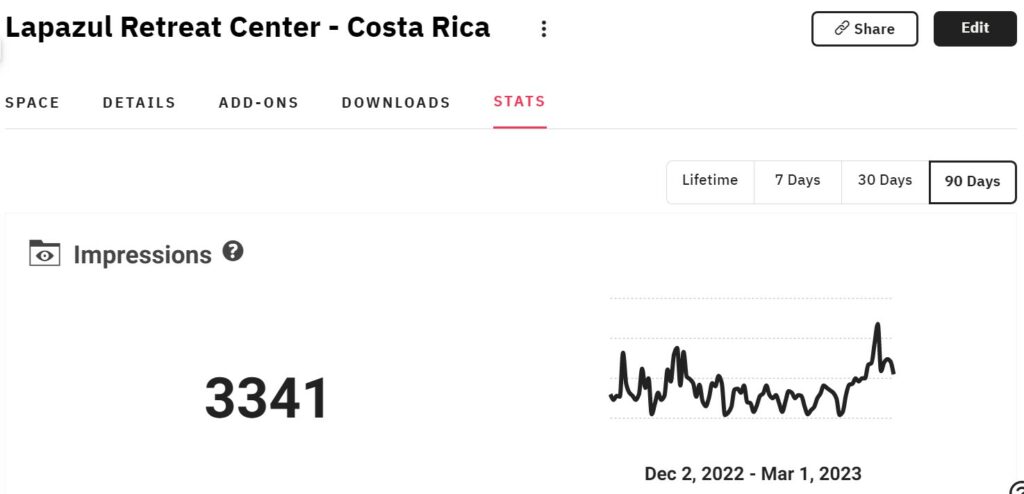Click the Lapazul Retreat Center title
This screenshot has height=494, width=1024.
[x=248, y=27]
